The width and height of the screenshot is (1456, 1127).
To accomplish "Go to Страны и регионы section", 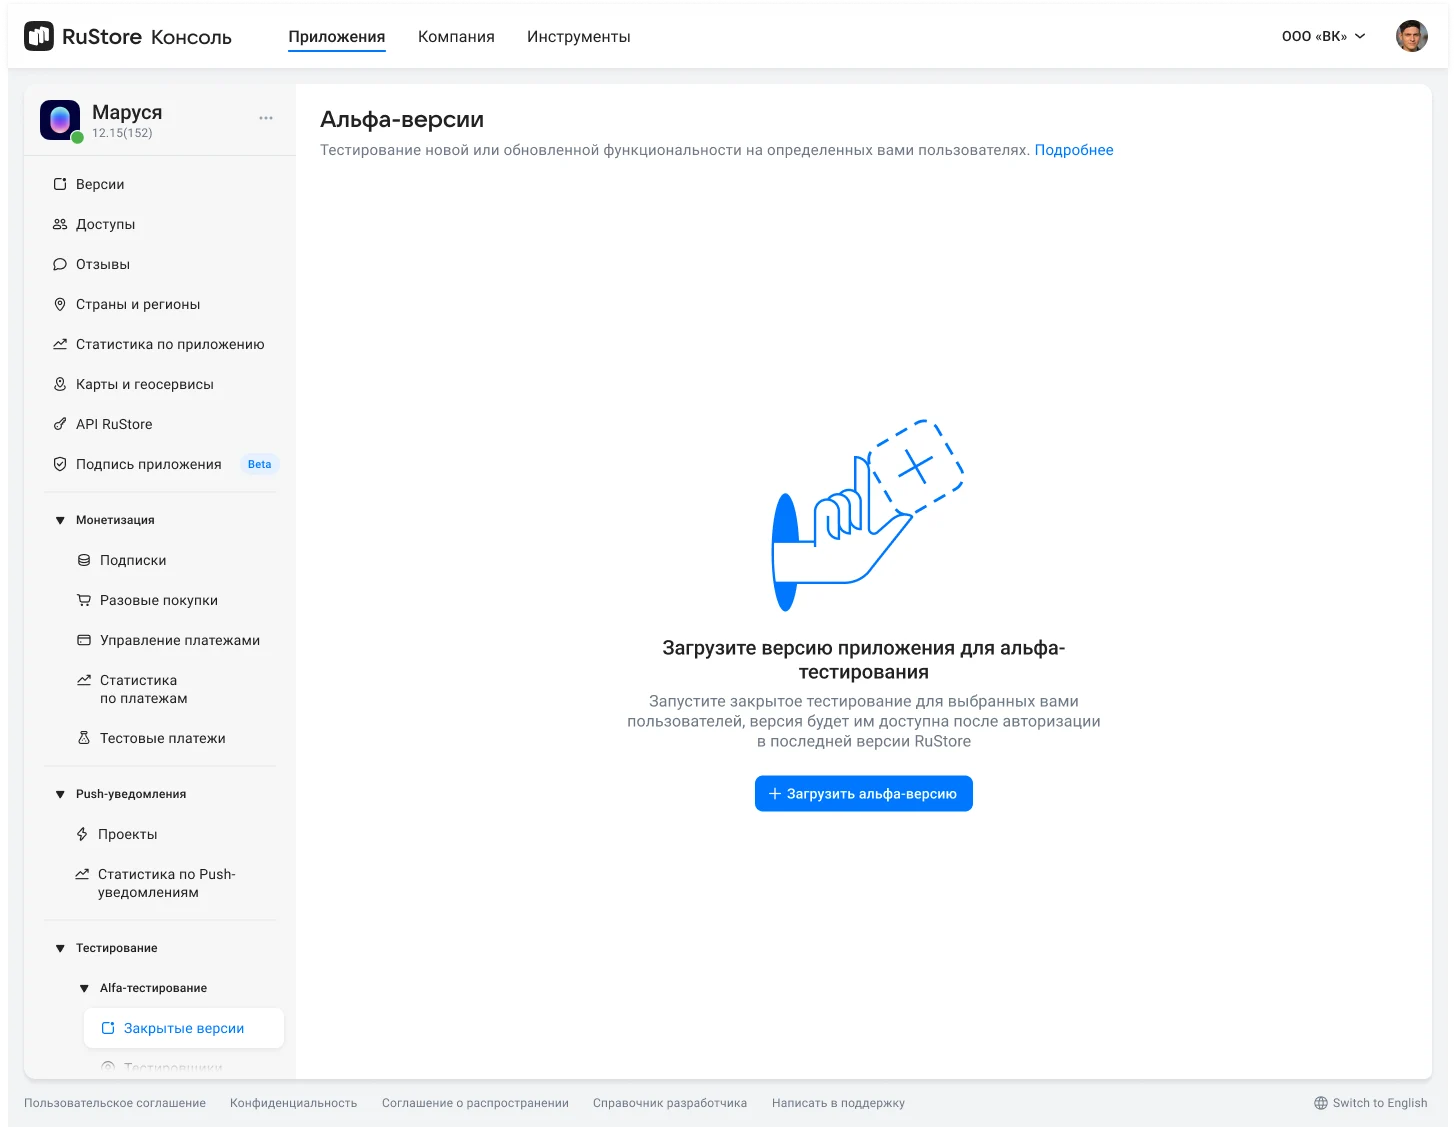I will coord(138,304).
